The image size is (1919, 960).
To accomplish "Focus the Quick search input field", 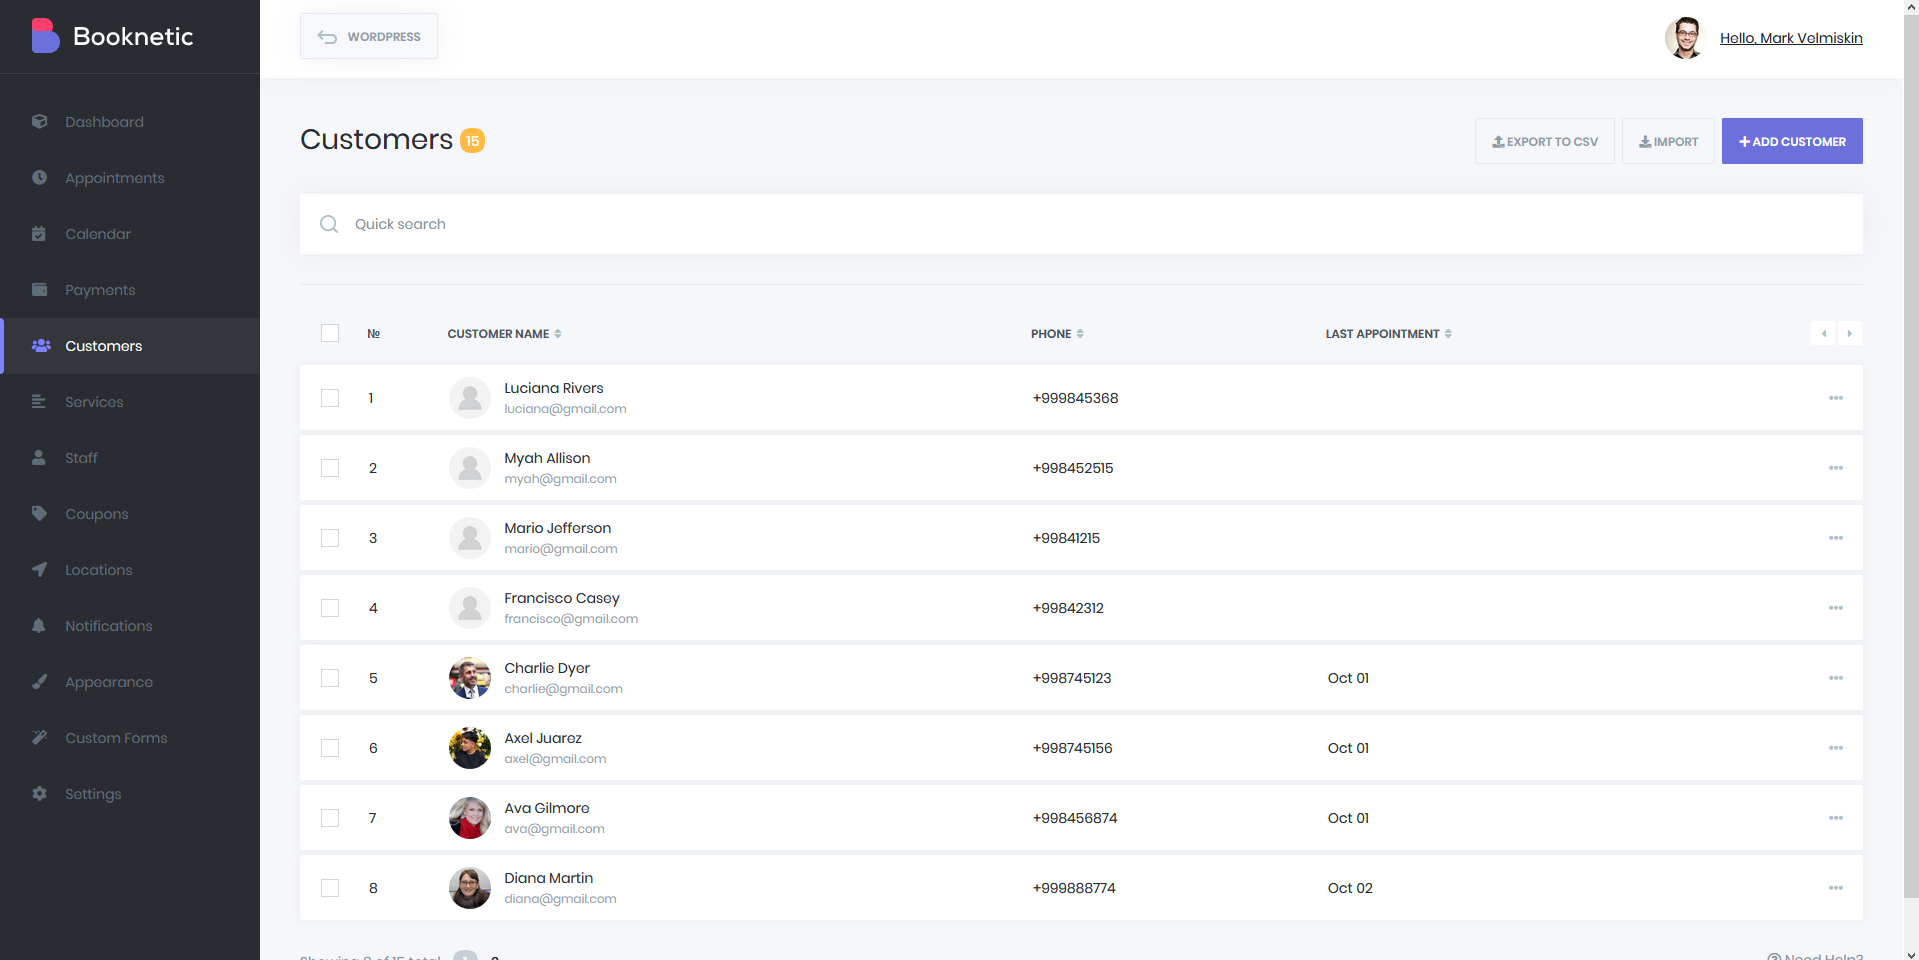I will coord(1081,224).
